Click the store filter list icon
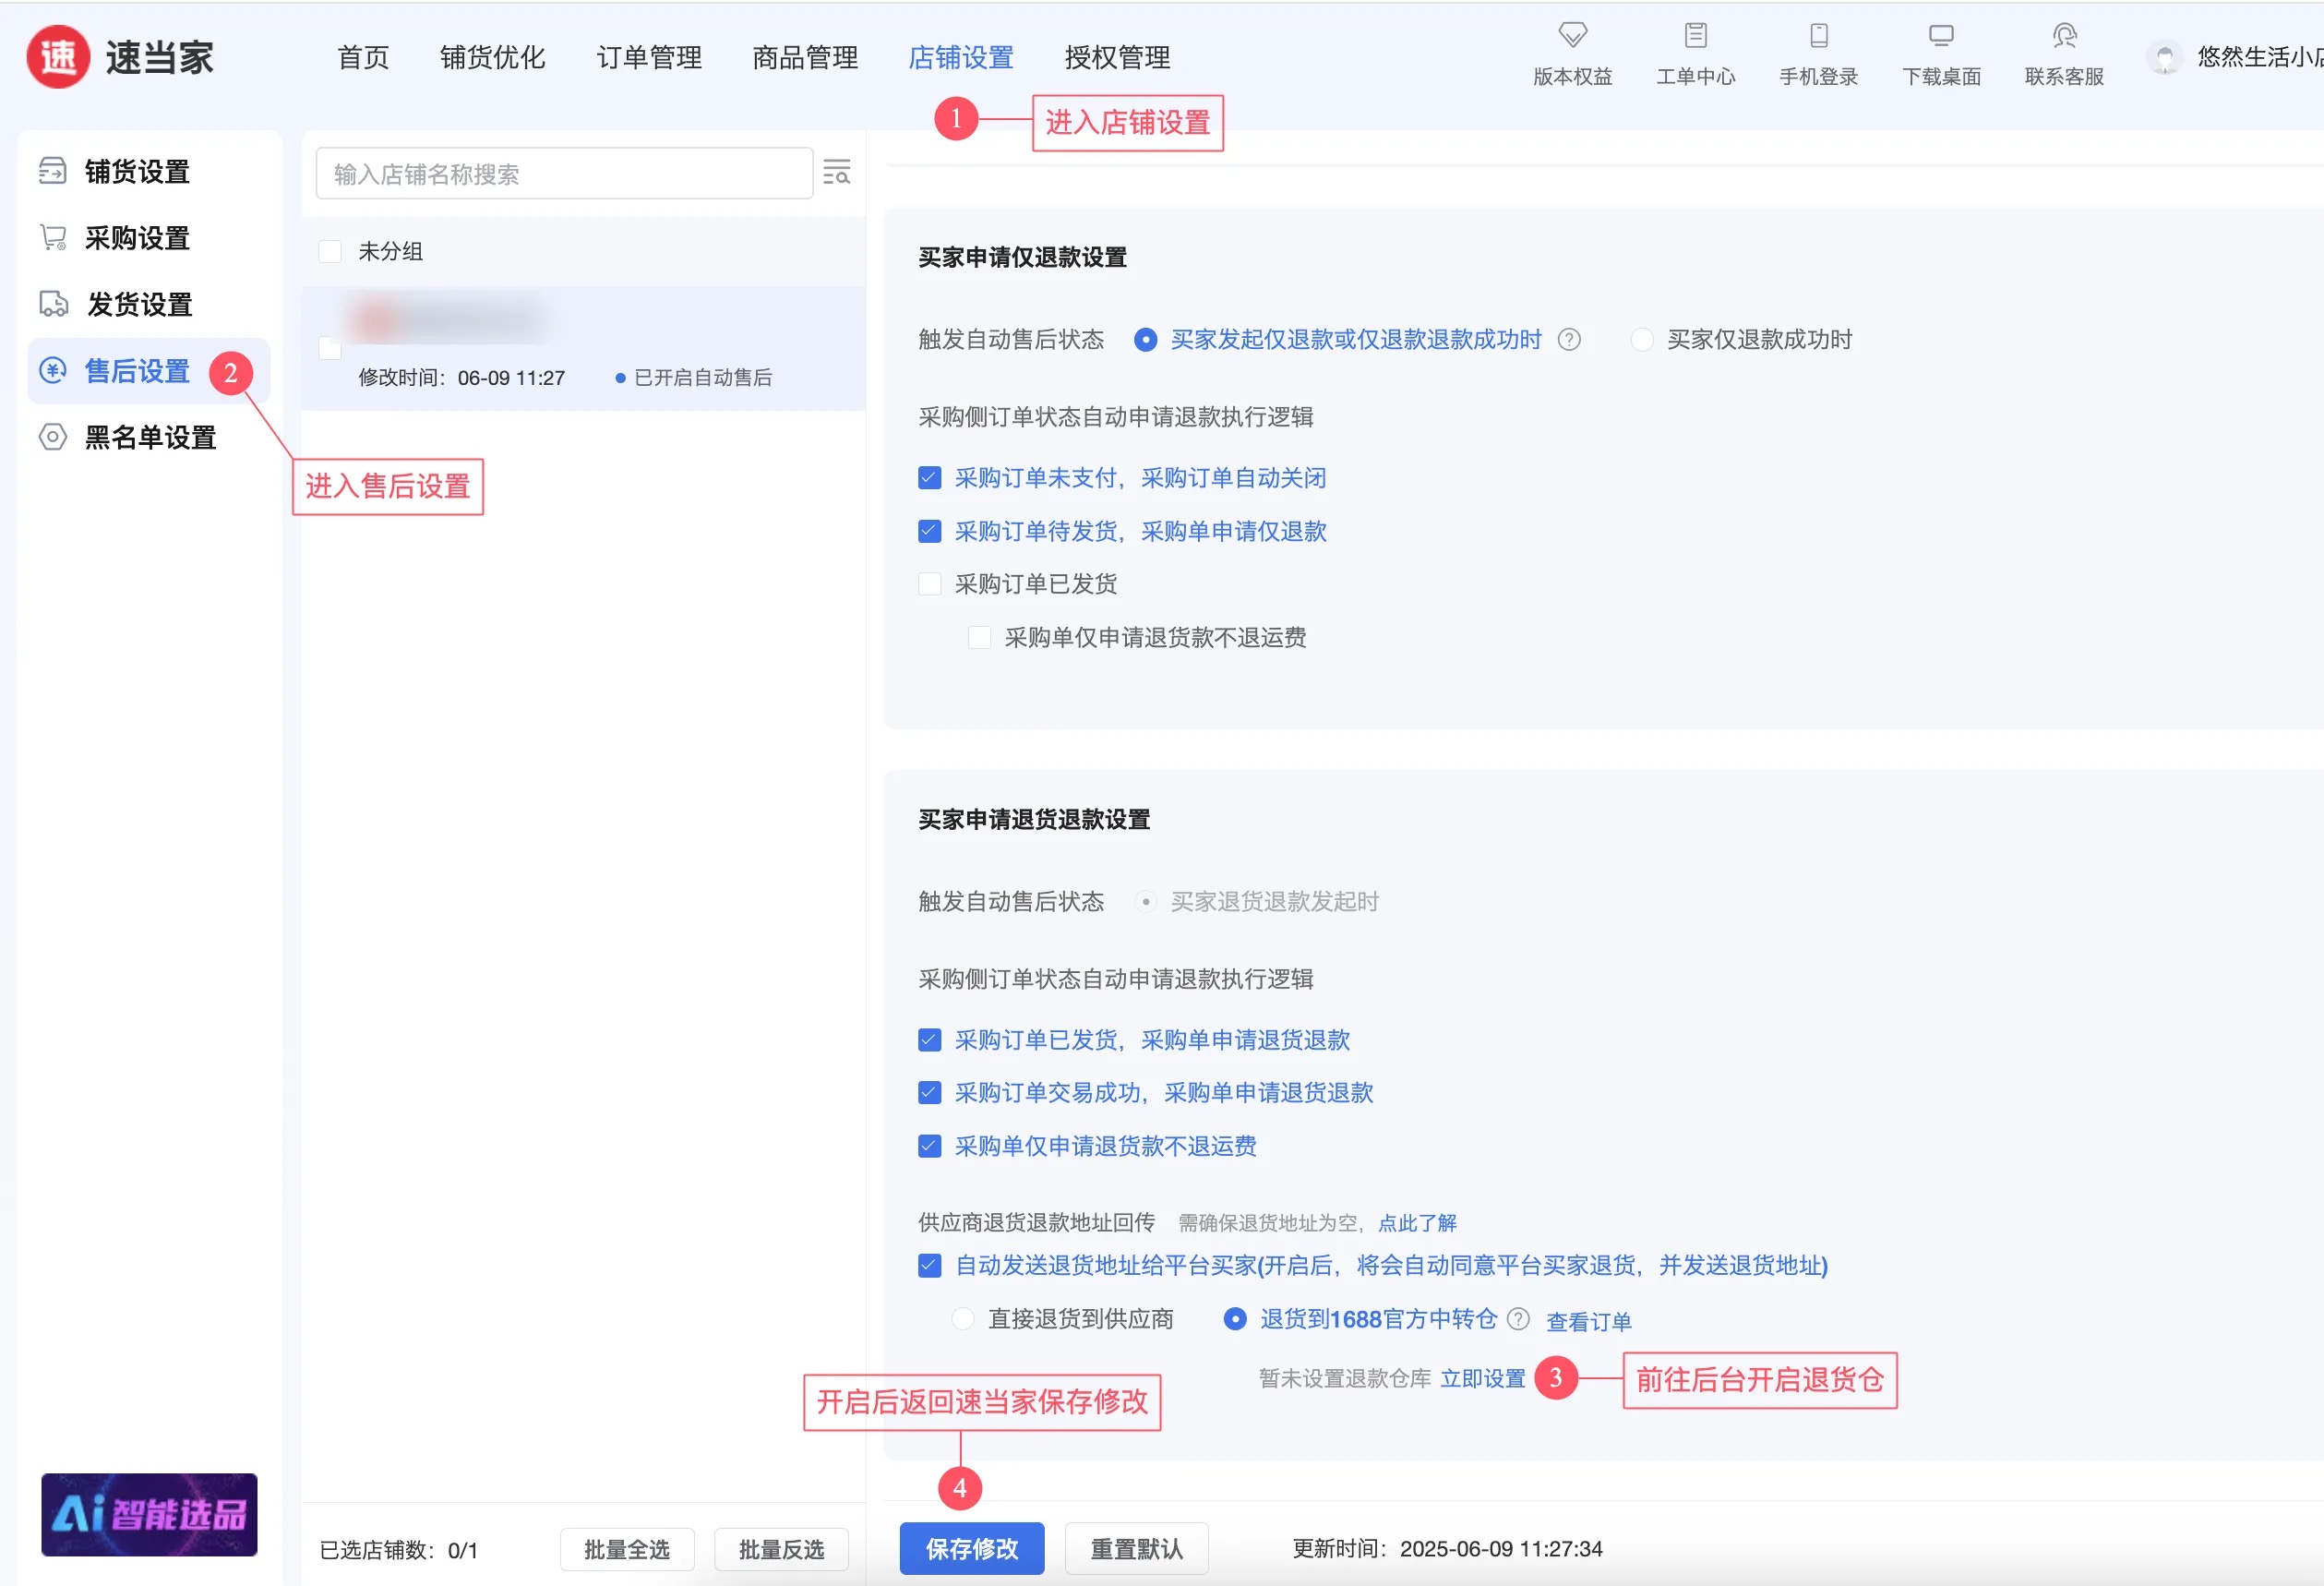The height and width of the screenshot is (1586, 2324). point(836,173)
